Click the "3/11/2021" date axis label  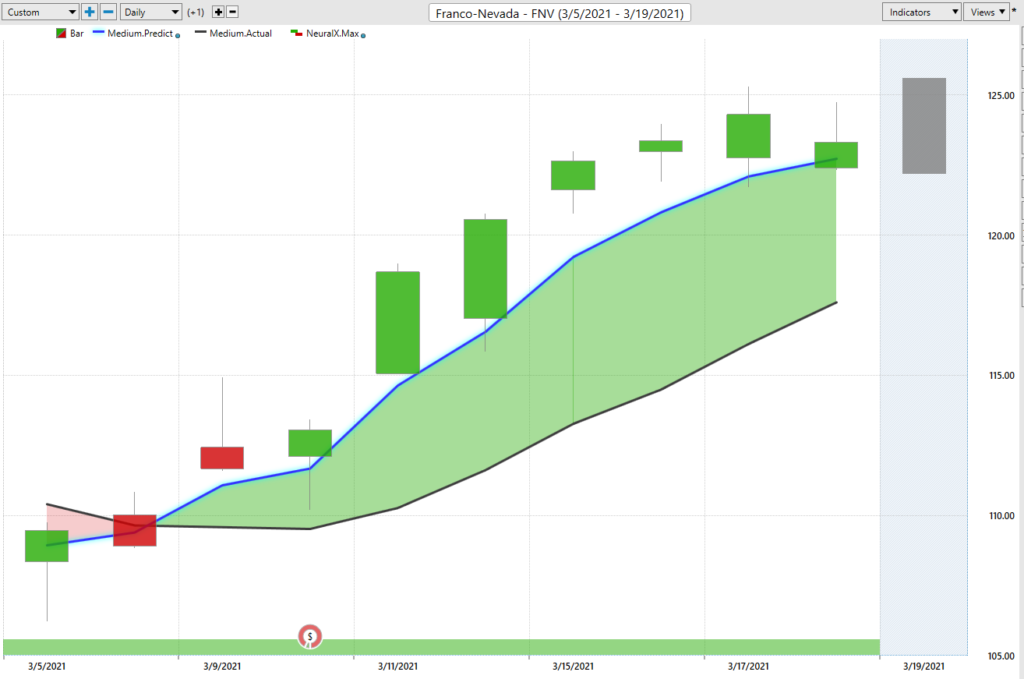click(x=398, y=667)
